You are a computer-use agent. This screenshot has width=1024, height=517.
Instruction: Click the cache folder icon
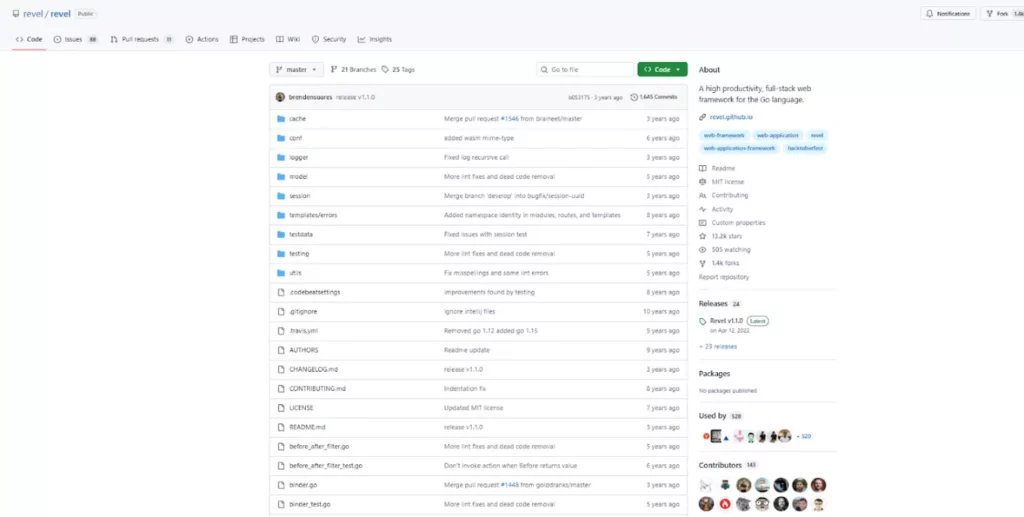point(281,118)
